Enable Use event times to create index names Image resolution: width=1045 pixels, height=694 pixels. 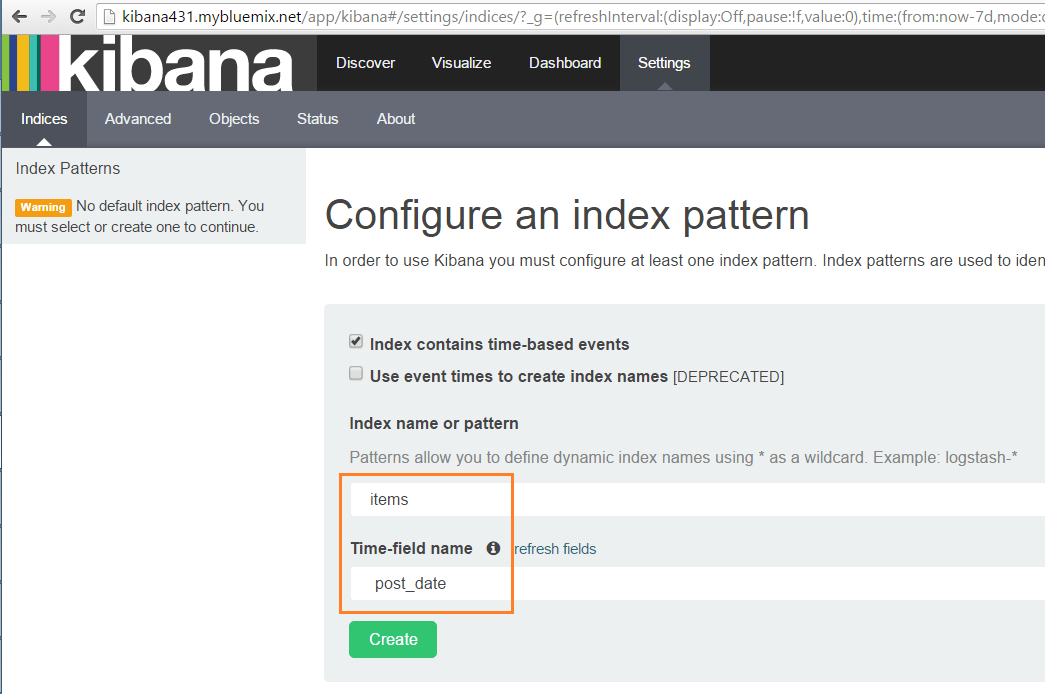click(355, 373)
